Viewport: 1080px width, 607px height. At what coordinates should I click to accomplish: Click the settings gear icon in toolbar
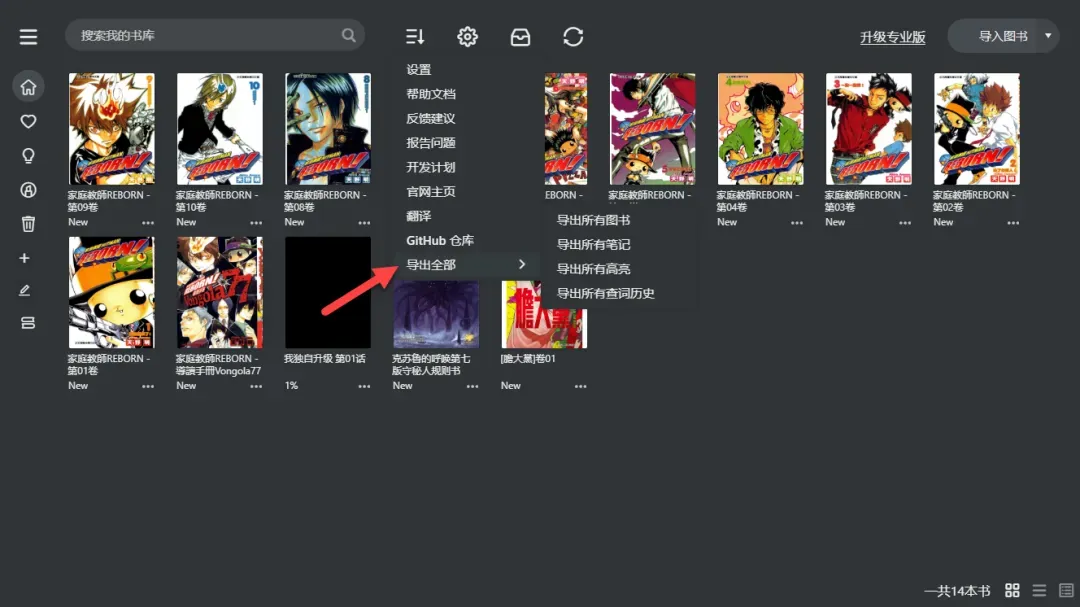click(x=466, y=36)
